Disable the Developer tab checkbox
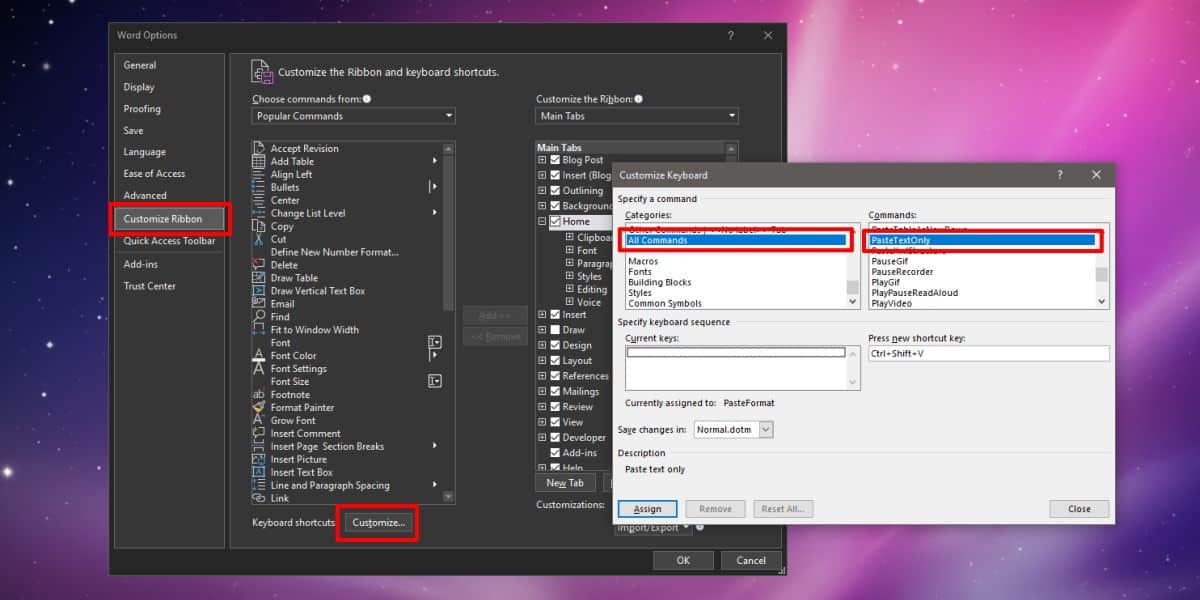Image resolution: width=1200 pixels, height=600 pixels. click(553, 437)
